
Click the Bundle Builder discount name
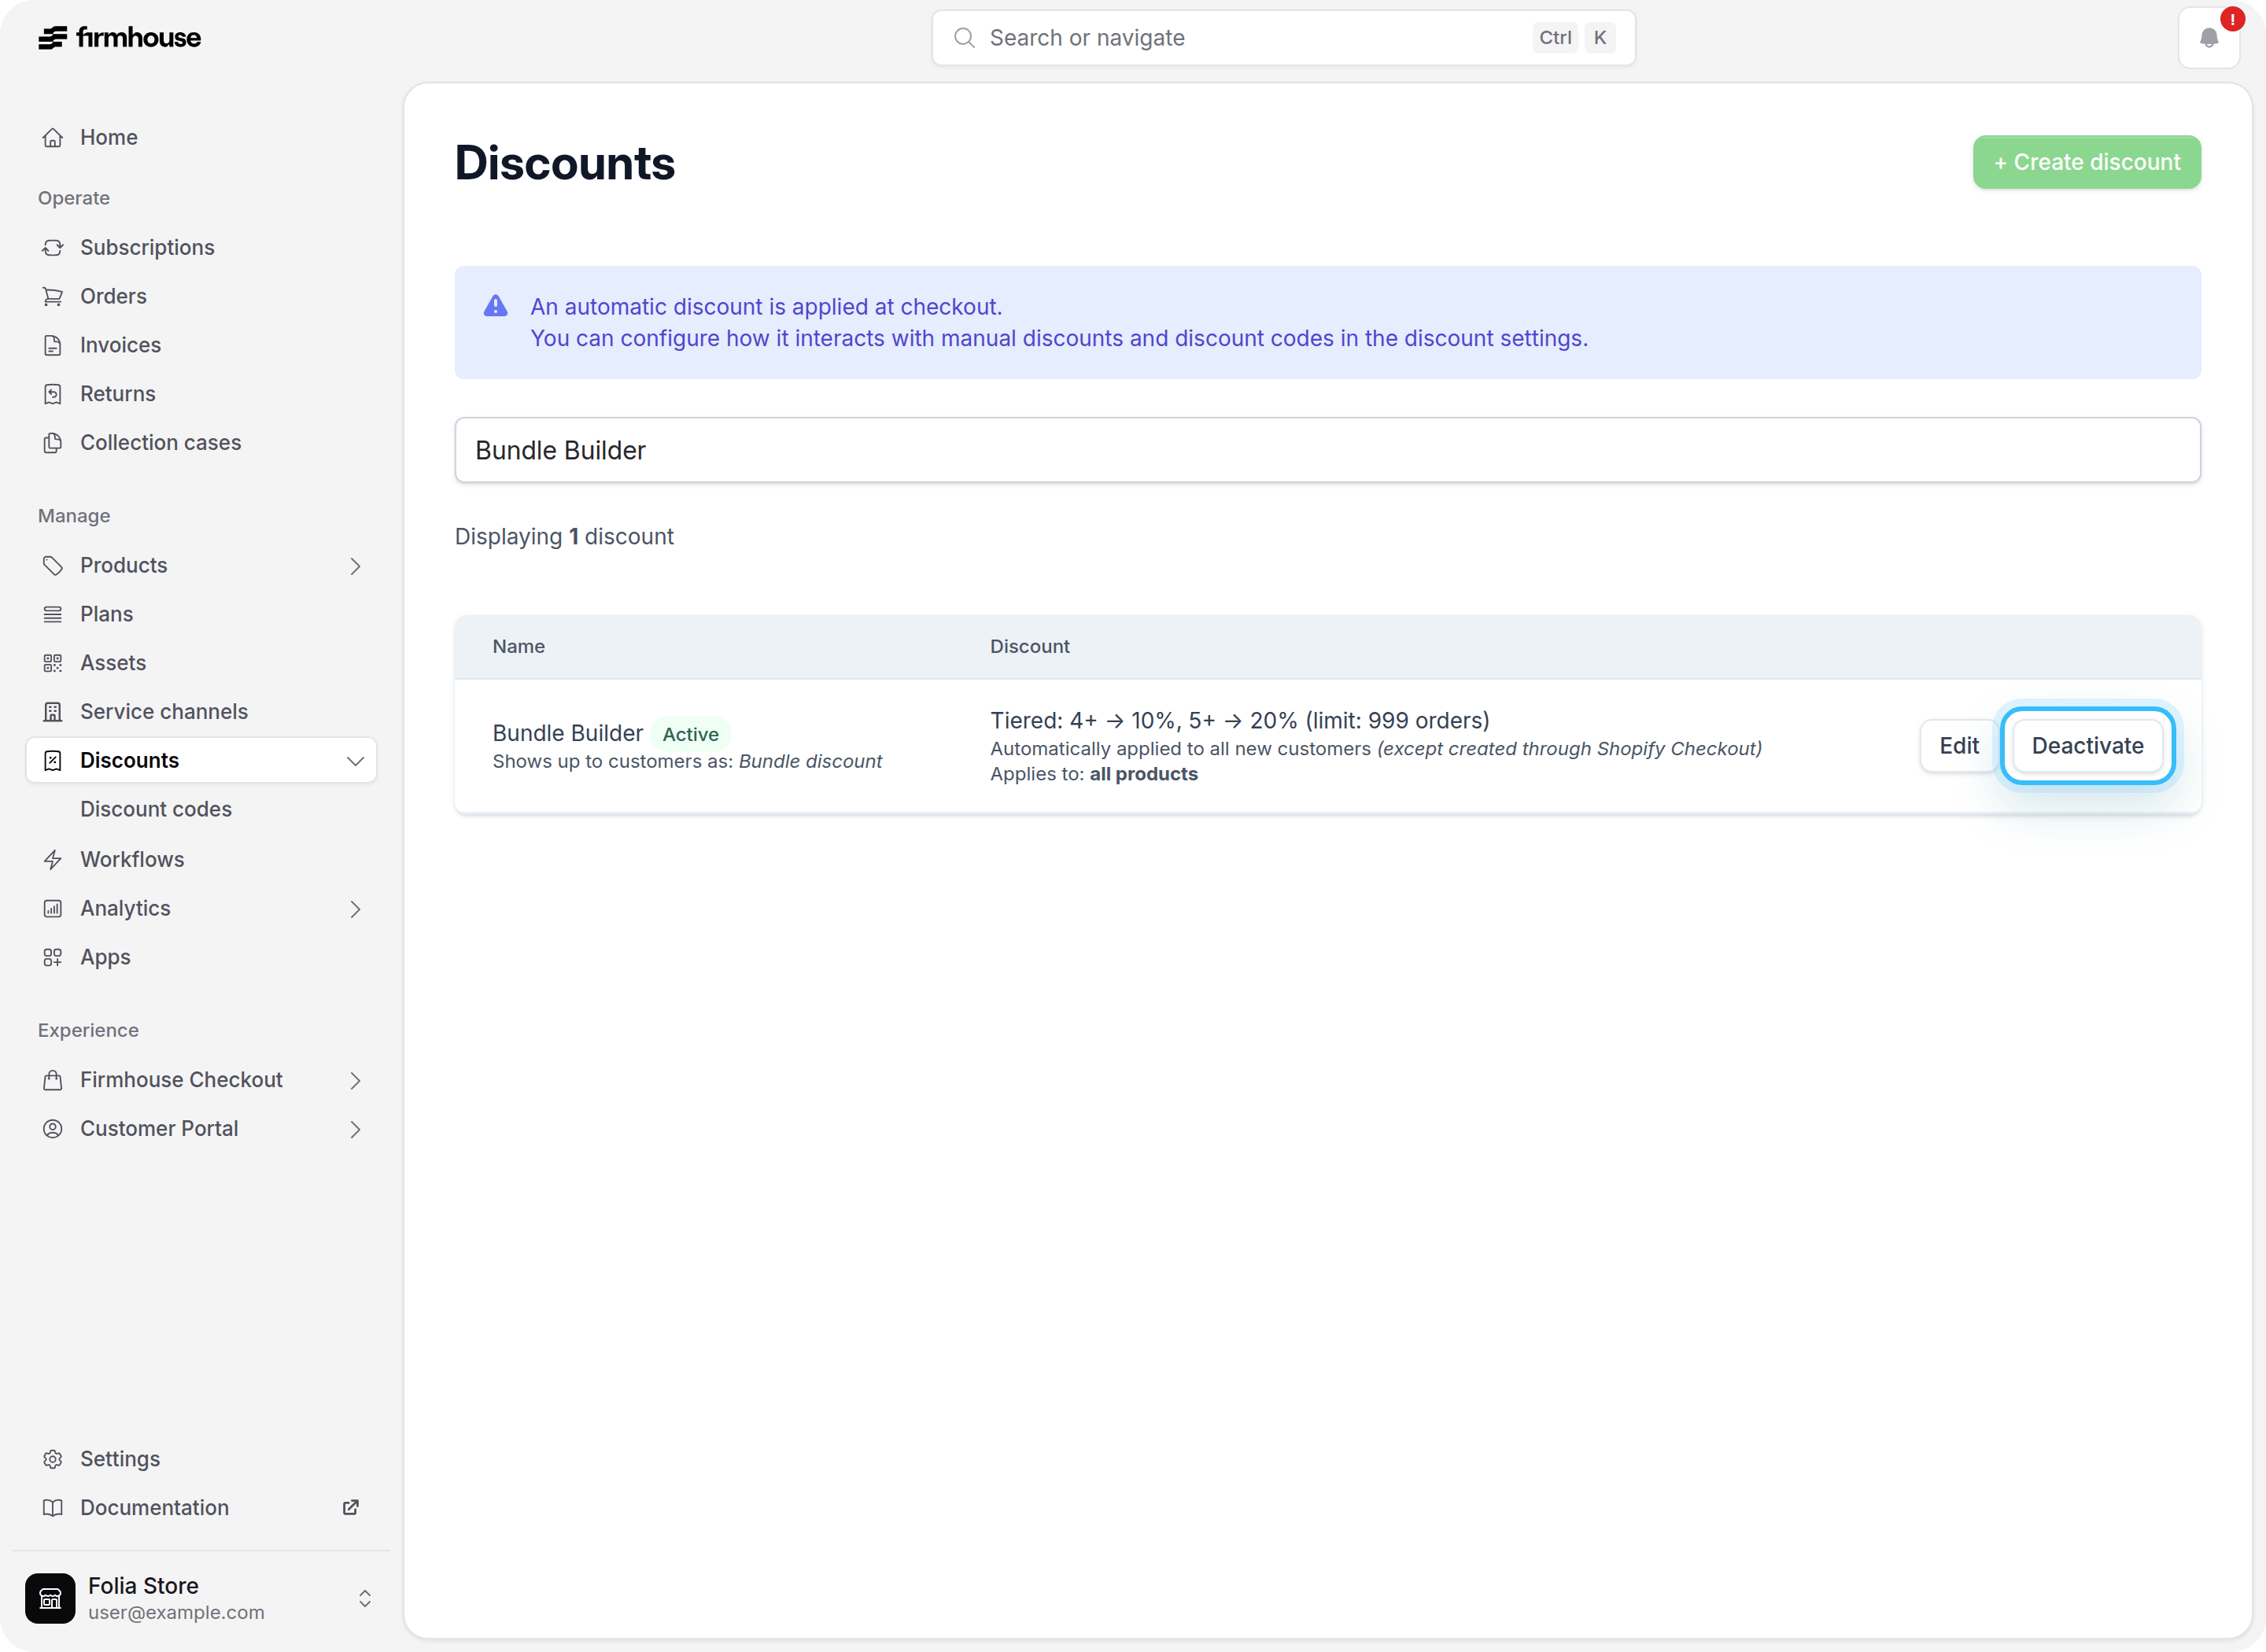567,733
